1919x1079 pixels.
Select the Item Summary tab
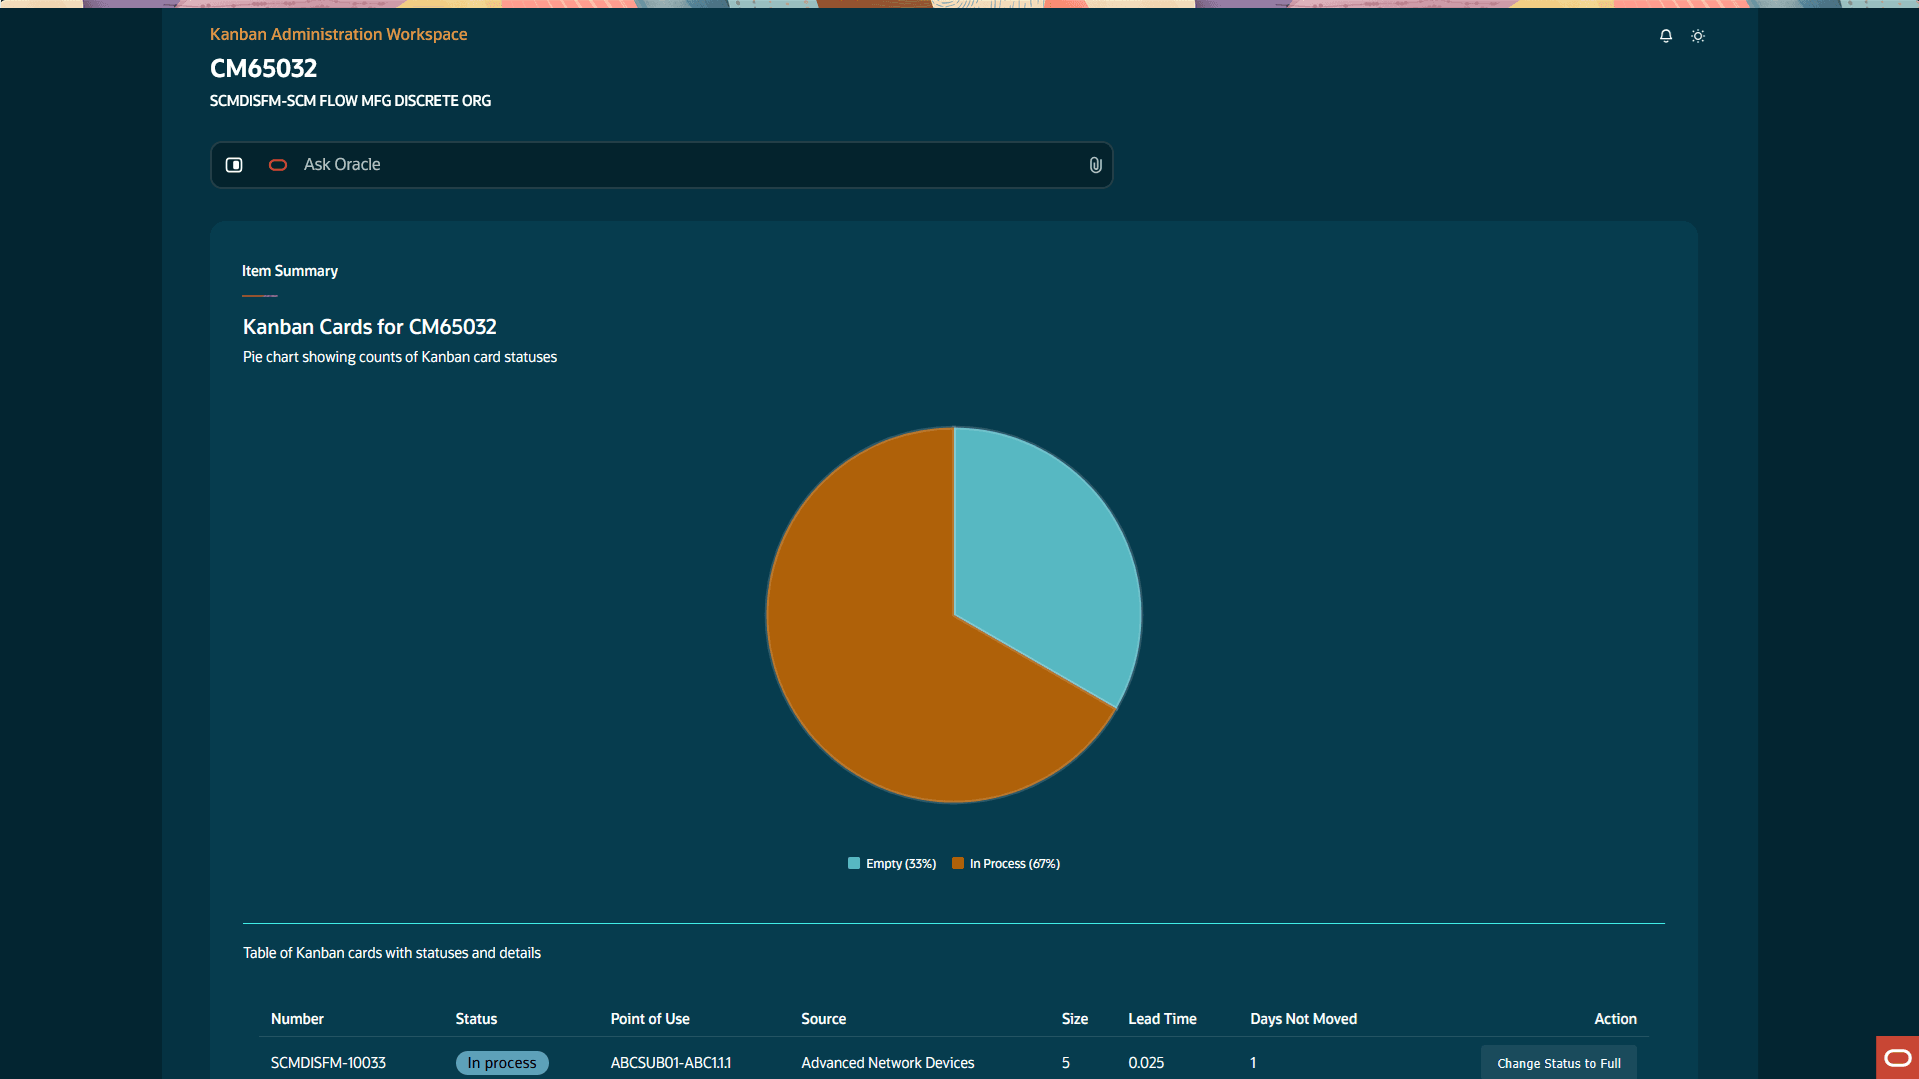(290, 271)
